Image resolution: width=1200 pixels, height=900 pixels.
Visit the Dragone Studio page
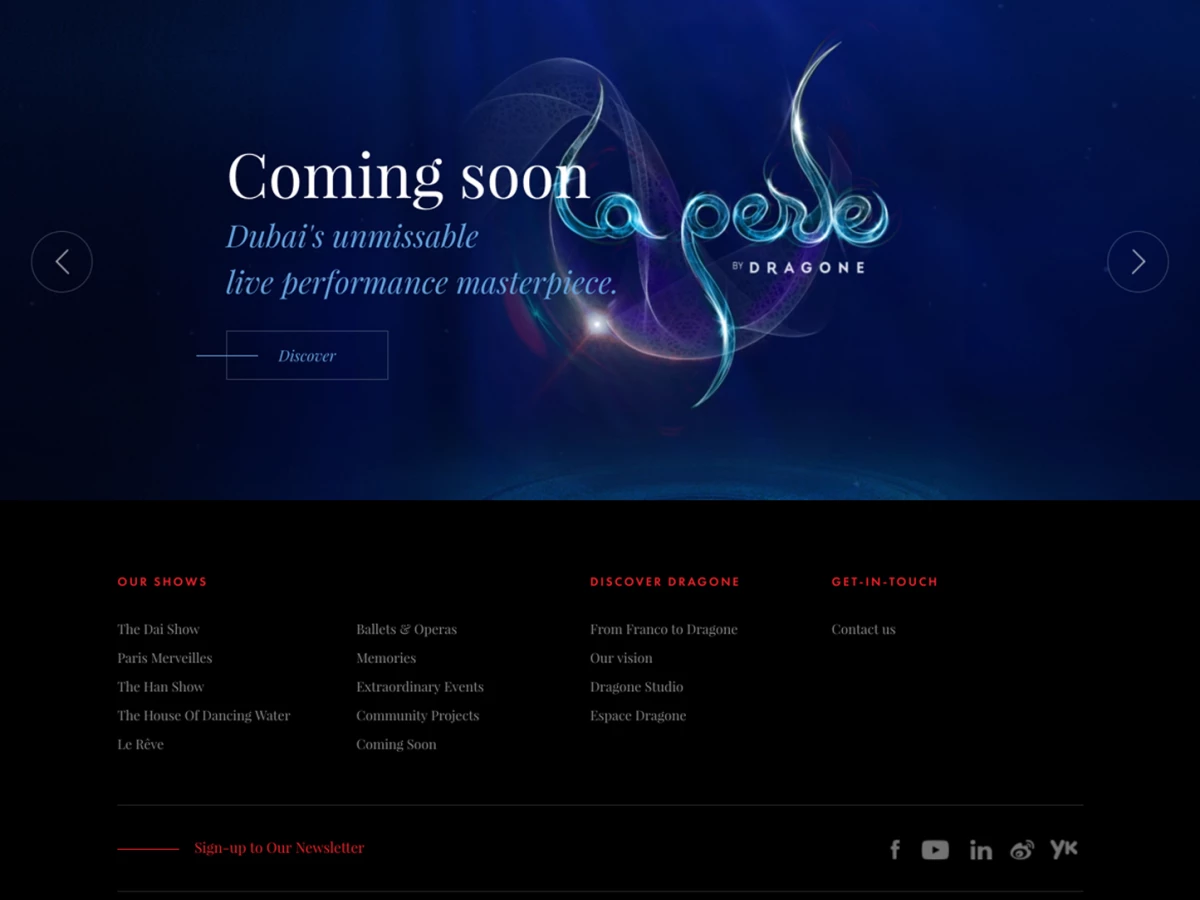pos(637,687)
